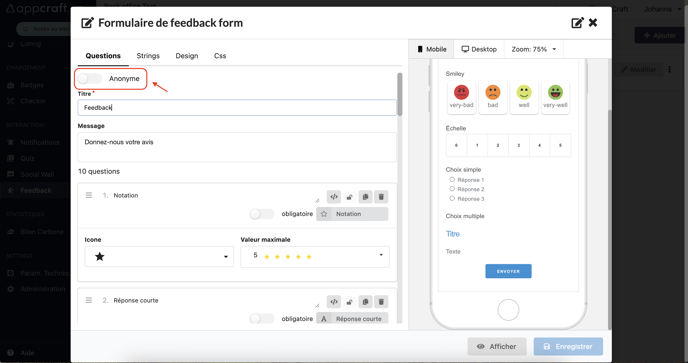Open Checkin in the sidebar
Screen dimensions: 688x363
tap(26, 101)
